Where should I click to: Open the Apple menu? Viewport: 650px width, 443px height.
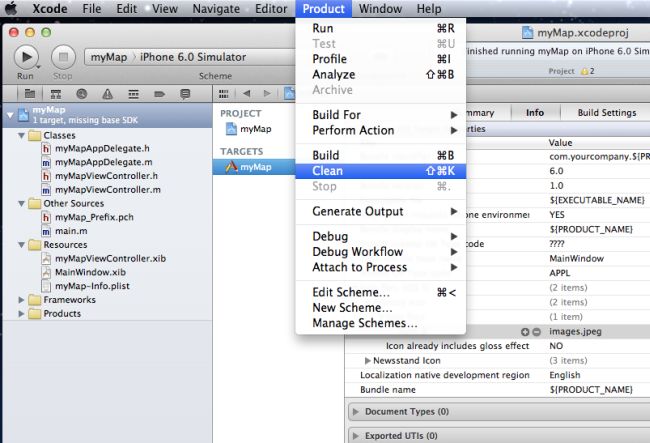click(x=11, y=8)
